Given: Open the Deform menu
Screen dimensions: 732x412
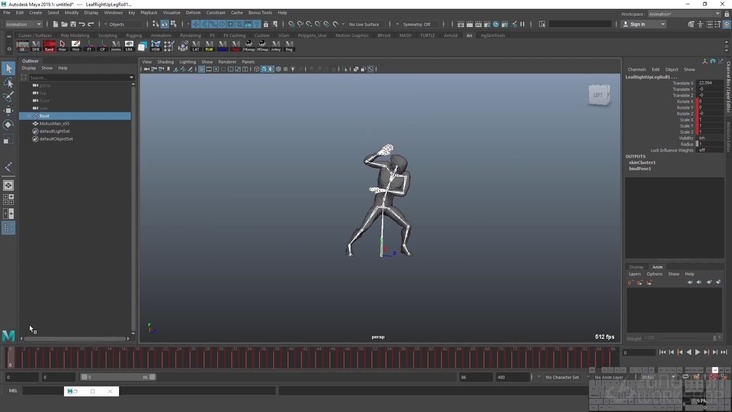Looking at the screenshot, I should click(193, 13).
